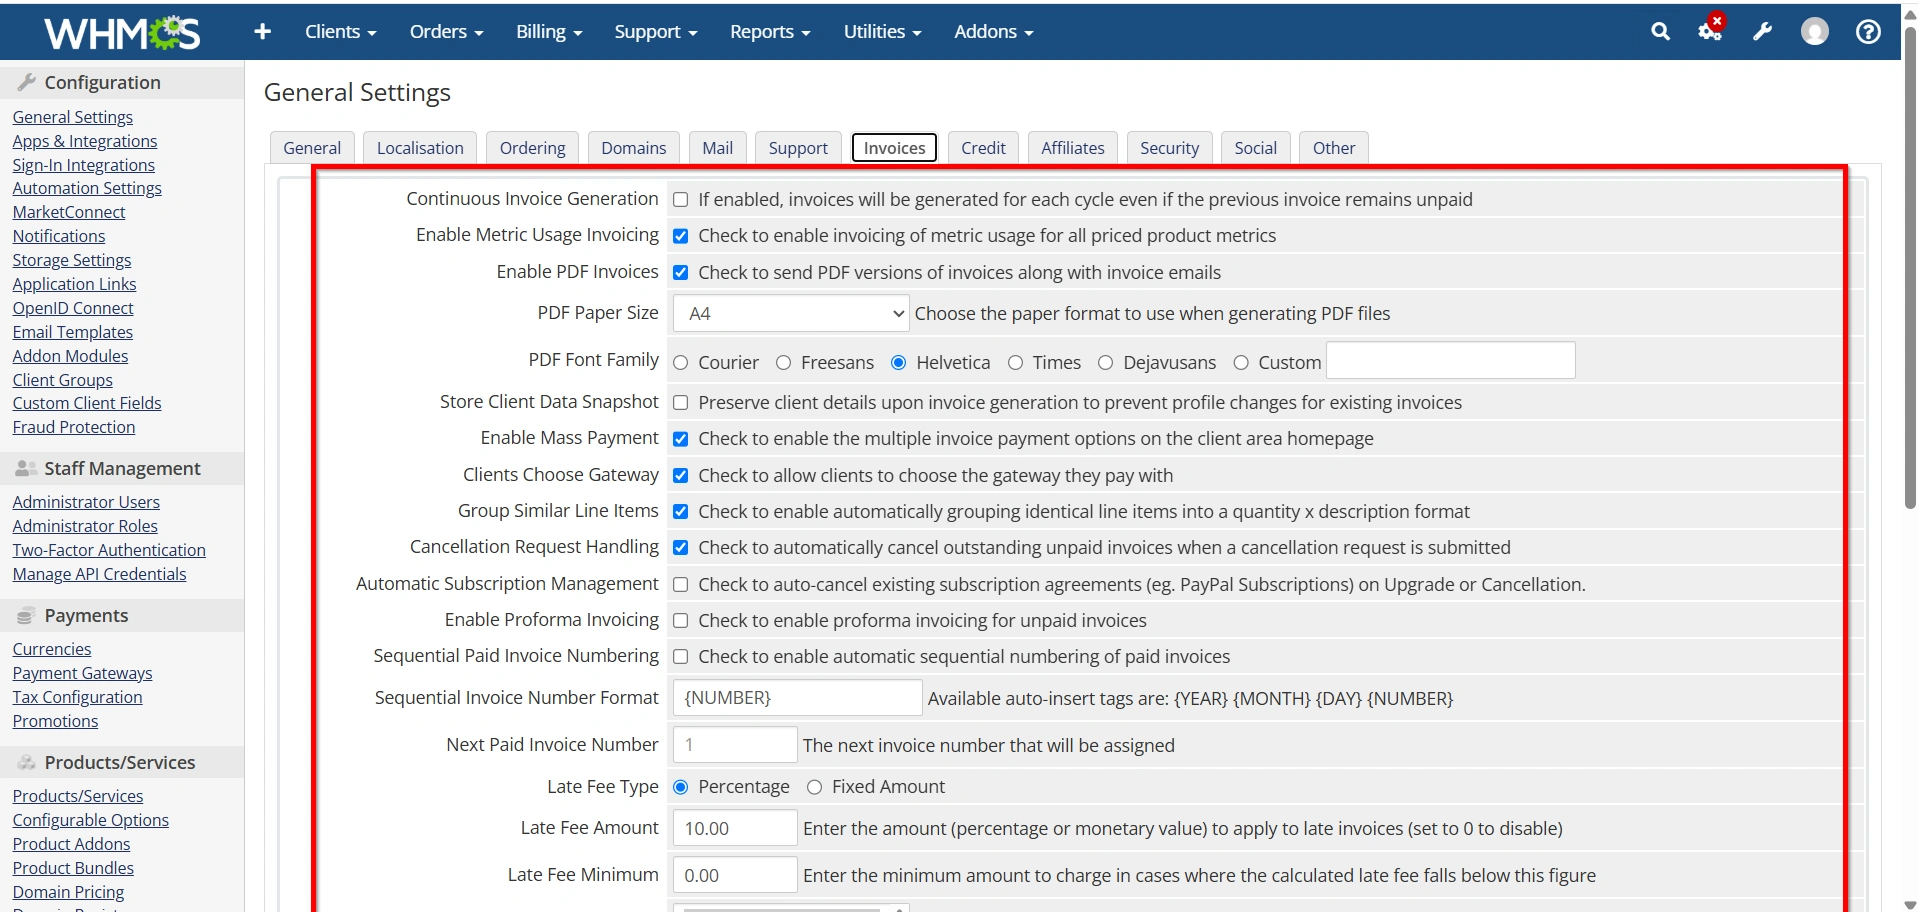Toggle Continuous Invoice Generation checkbox
Viewport: 1918px width, 912px height.
coord(681,200)
